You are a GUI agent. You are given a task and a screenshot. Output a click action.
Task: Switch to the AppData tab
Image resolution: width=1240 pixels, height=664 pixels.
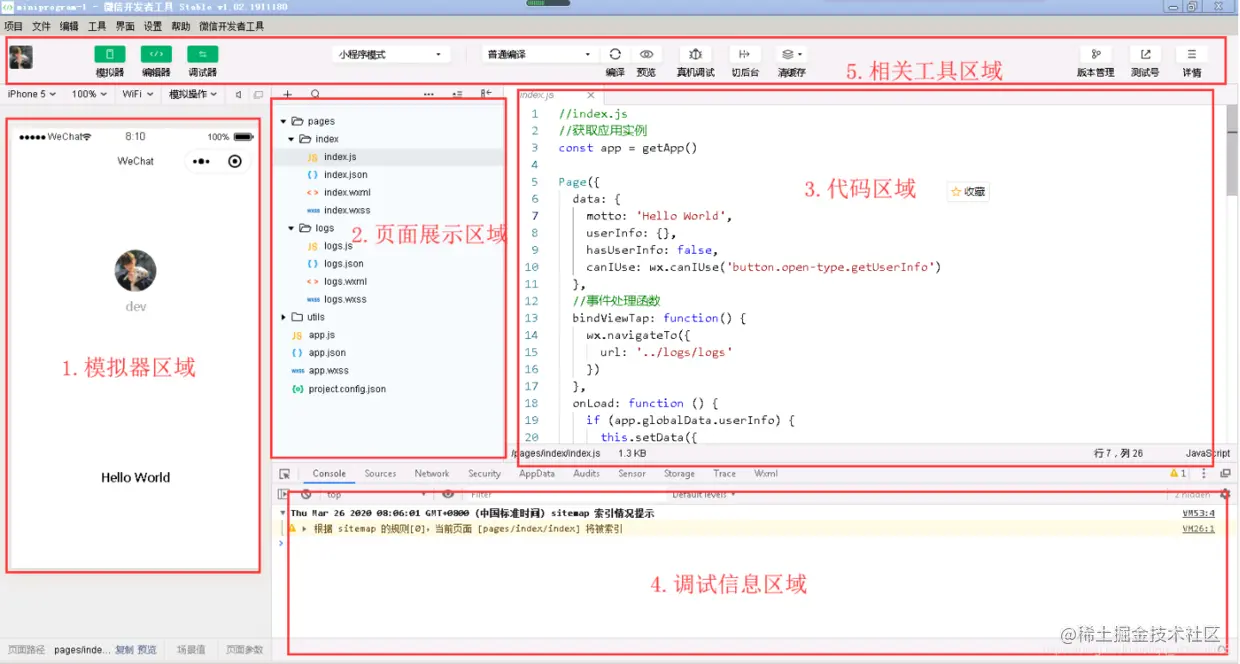(x=537, y=474)
